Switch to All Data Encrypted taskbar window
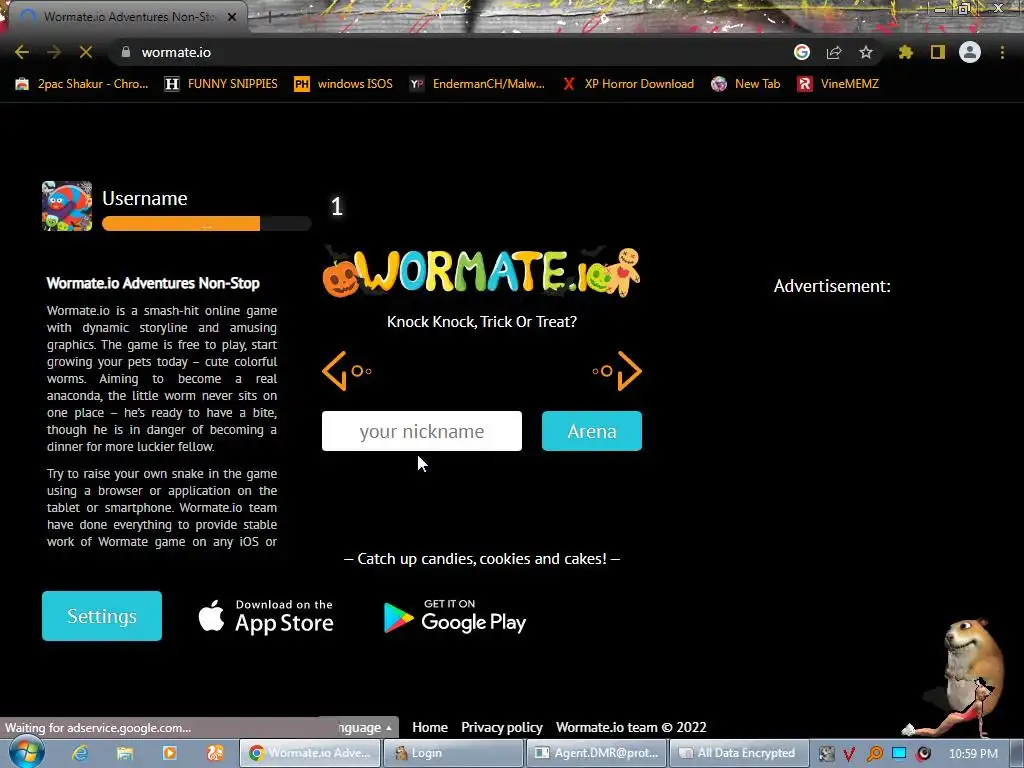The height and width of the screenshot is (768, 1024). [x=739, y=753]
